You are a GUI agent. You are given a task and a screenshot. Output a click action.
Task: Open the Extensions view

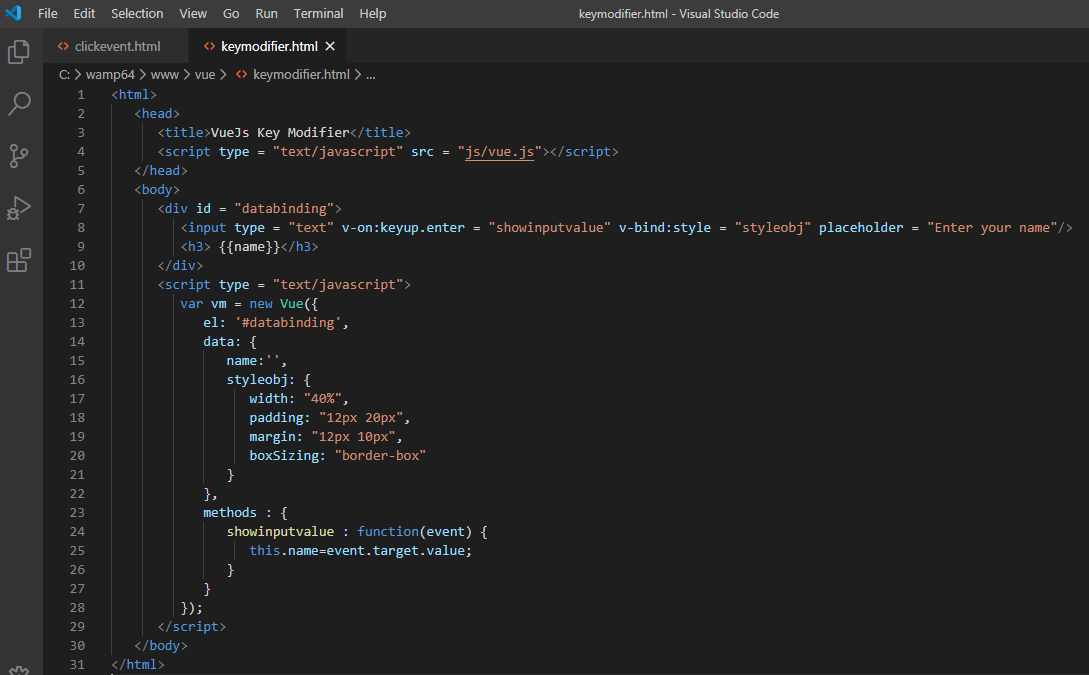pyautogui.click(x=19, y=260)
